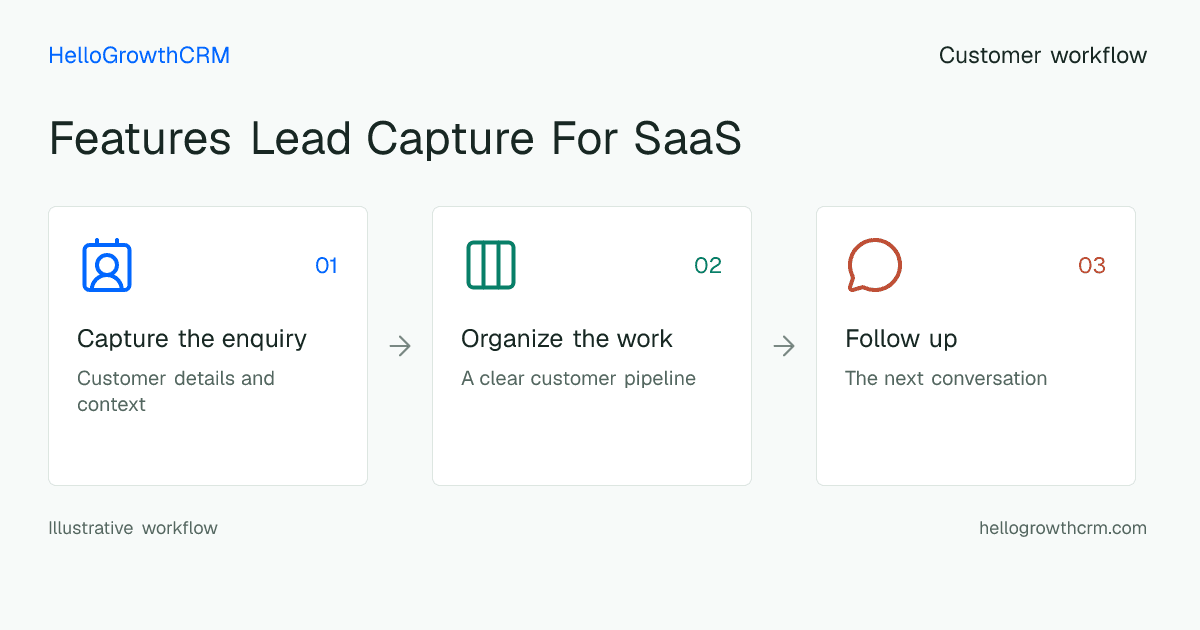1200x630 pixels.
Task: Click the green step number 02
Action: [x=708, y=265]
